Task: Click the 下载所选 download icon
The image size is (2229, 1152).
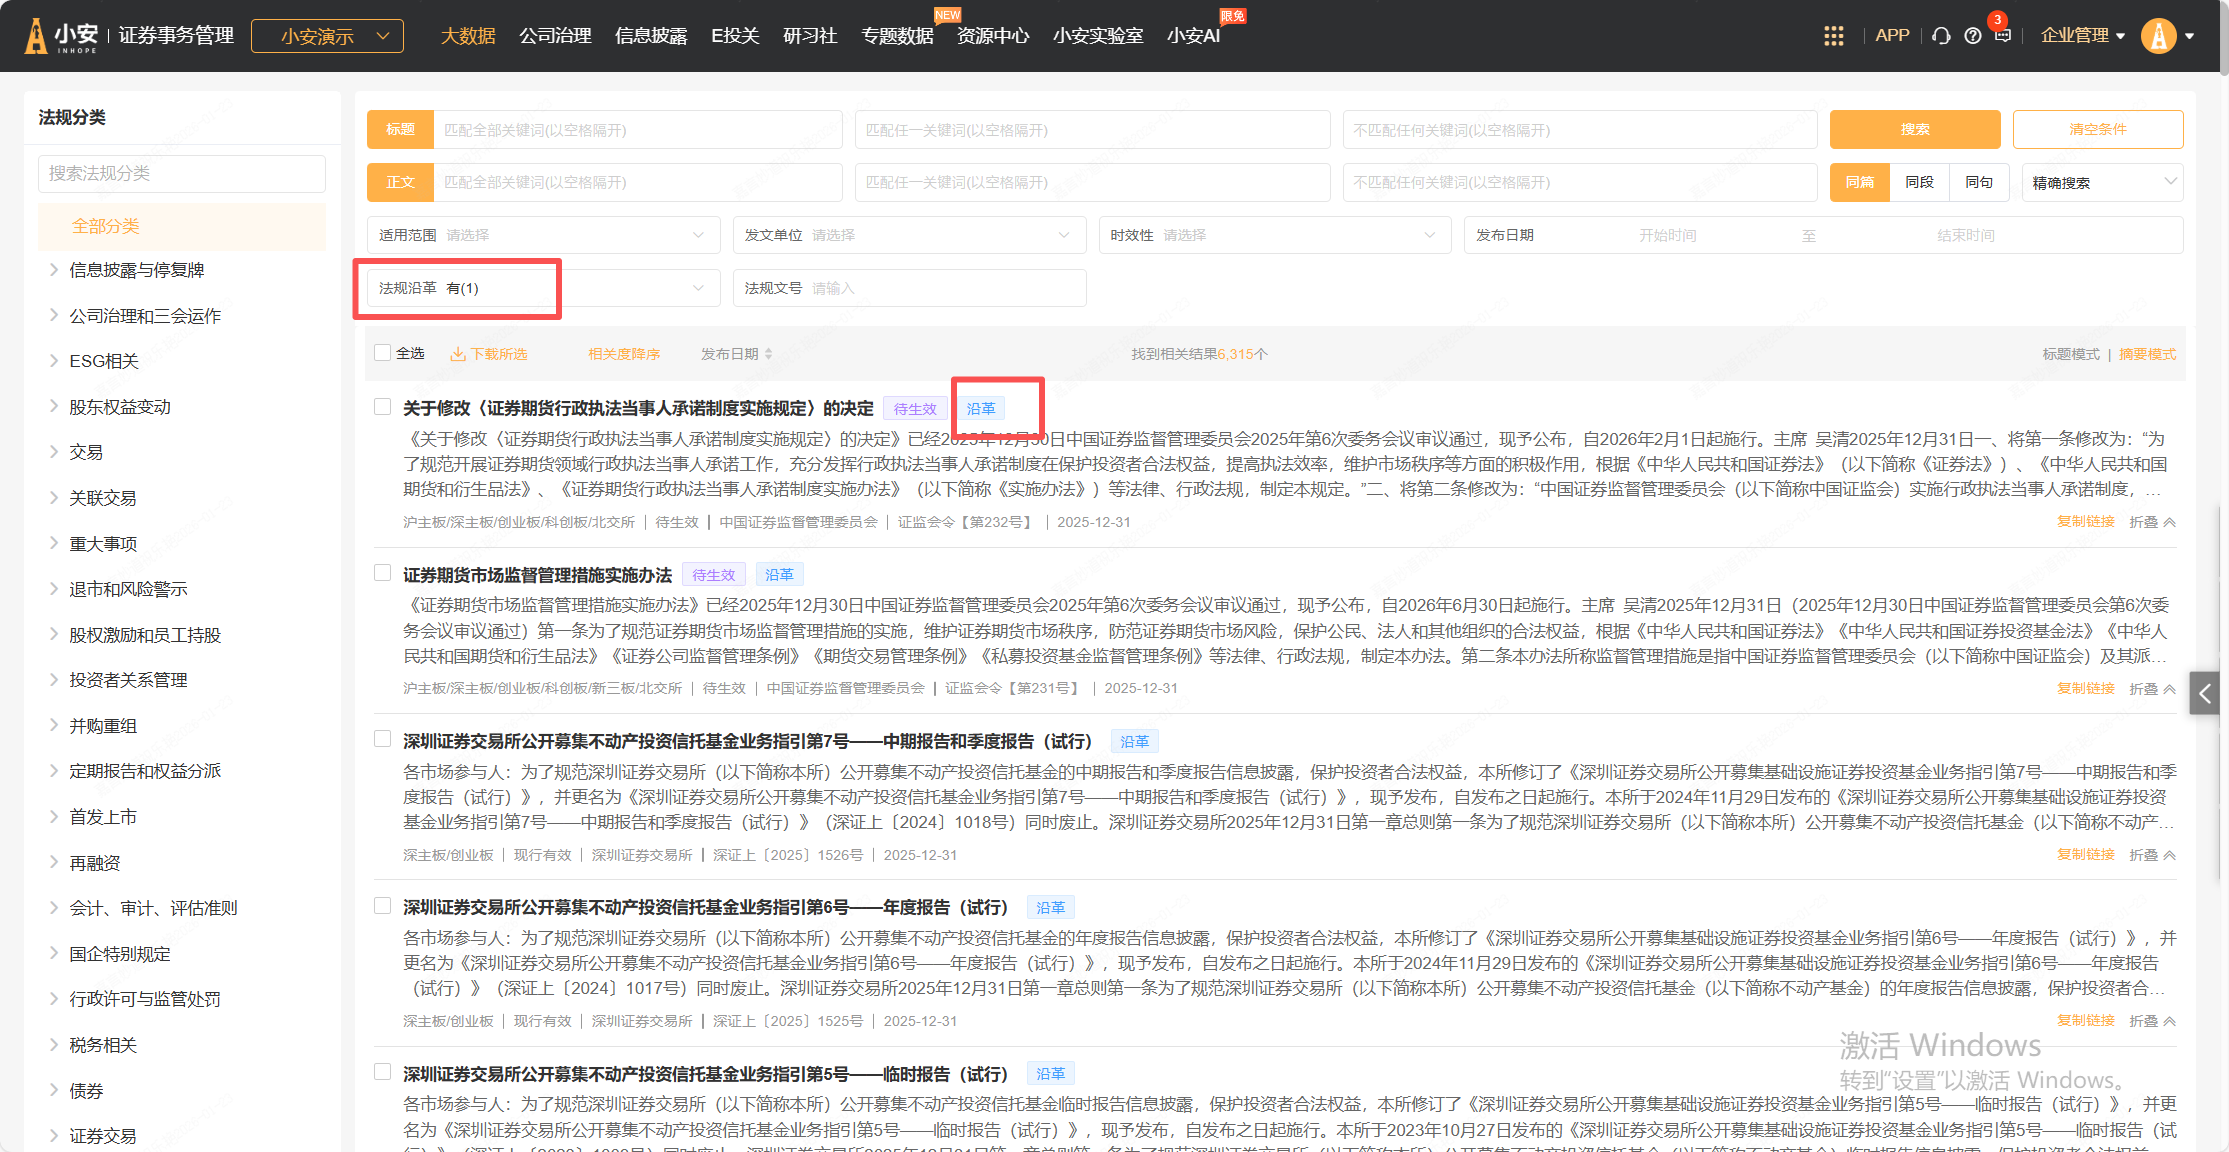Action: coord(458,354)
